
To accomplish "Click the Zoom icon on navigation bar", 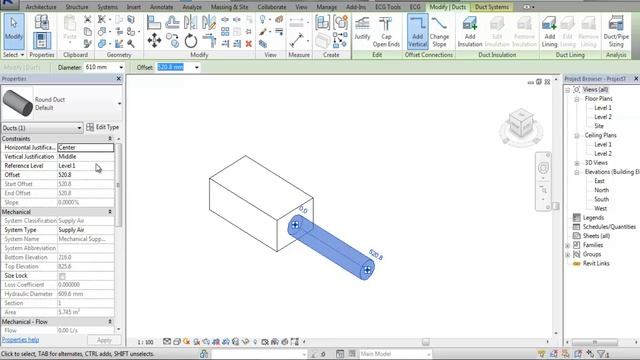I will coord(543,190).
